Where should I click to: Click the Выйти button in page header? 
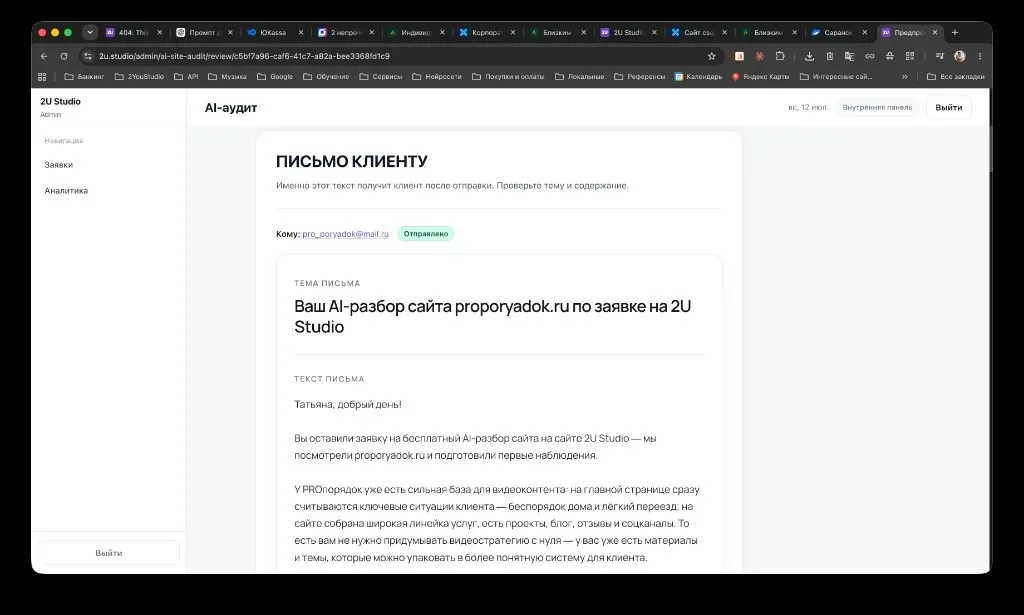[x=948, y=107]
